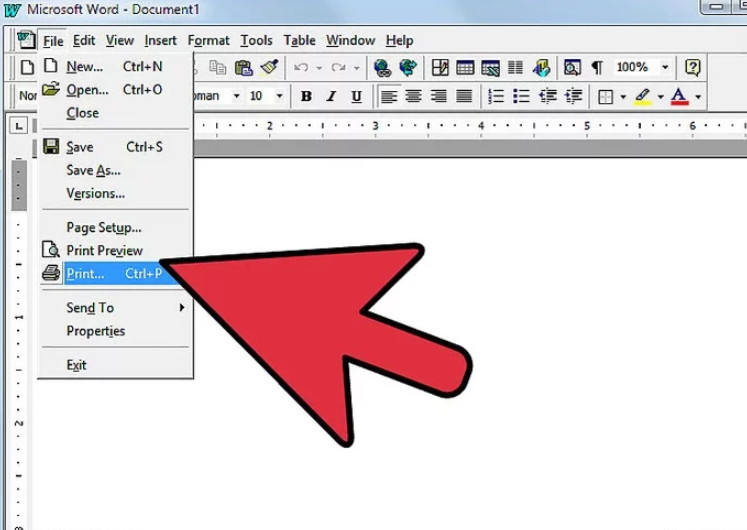Screen dimensions: 747x530
Task: Click the Office Assistant help icon
Action: 693,68
